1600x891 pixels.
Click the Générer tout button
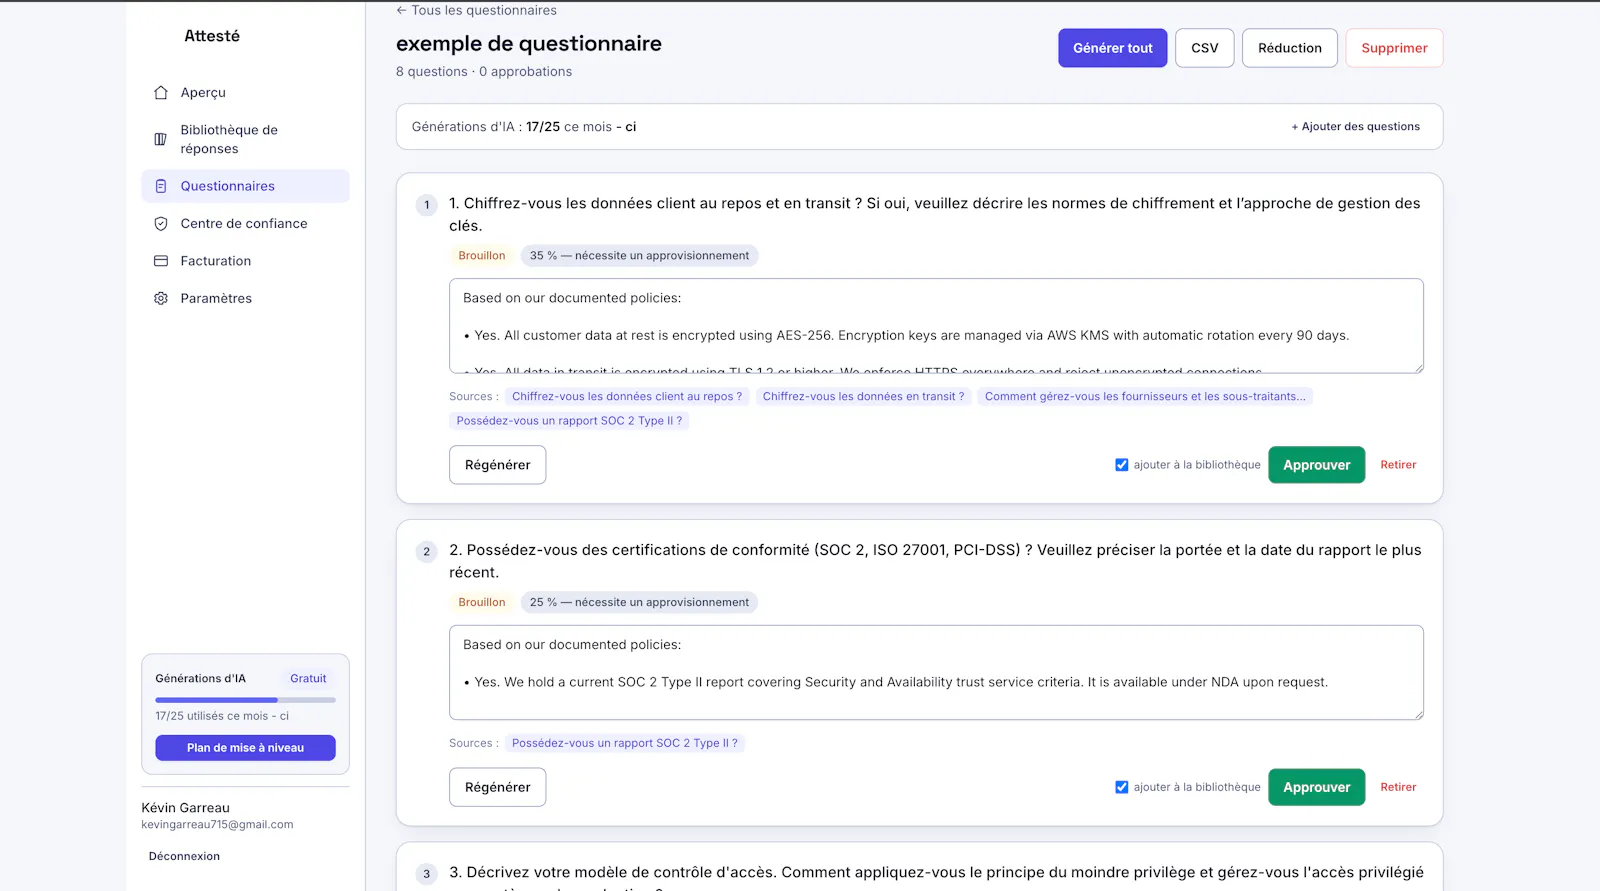coord(1113,48)
